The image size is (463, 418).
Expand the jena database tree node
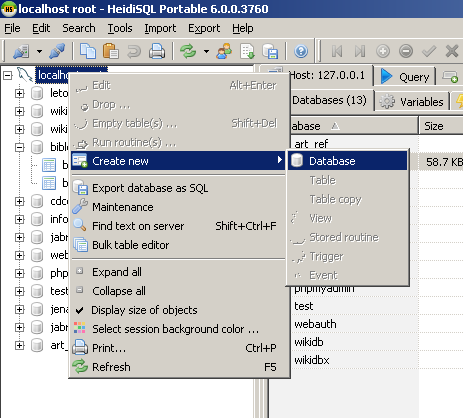click(x=20, y=309)
